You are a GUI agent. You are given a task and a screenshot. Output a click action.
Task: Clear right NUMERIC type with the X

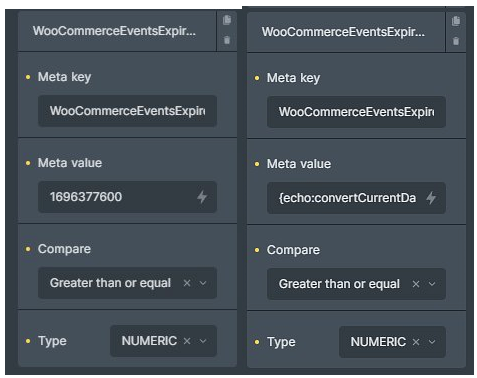(x=416, y=342)
